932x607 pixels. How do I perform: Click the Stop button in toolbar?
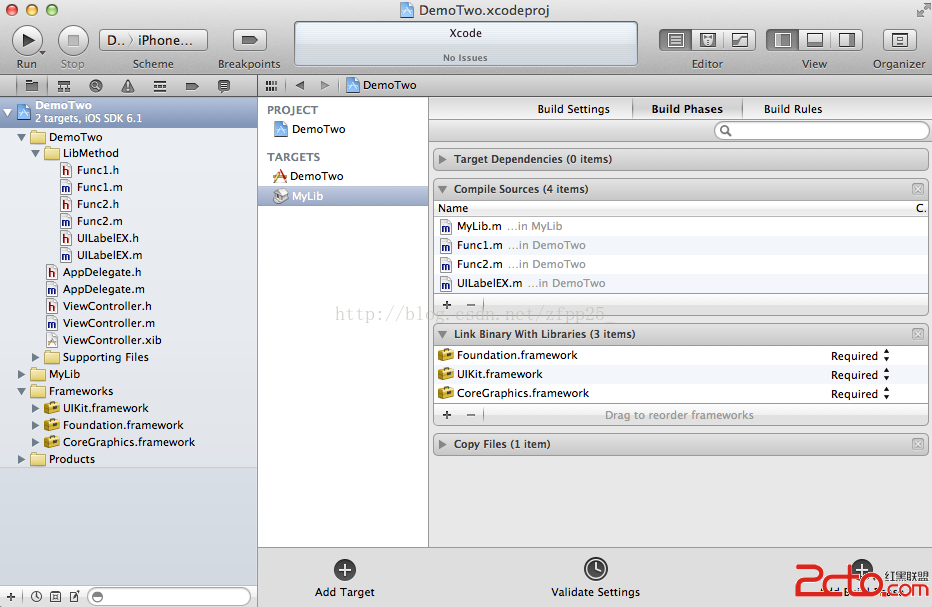coord(73,40)
